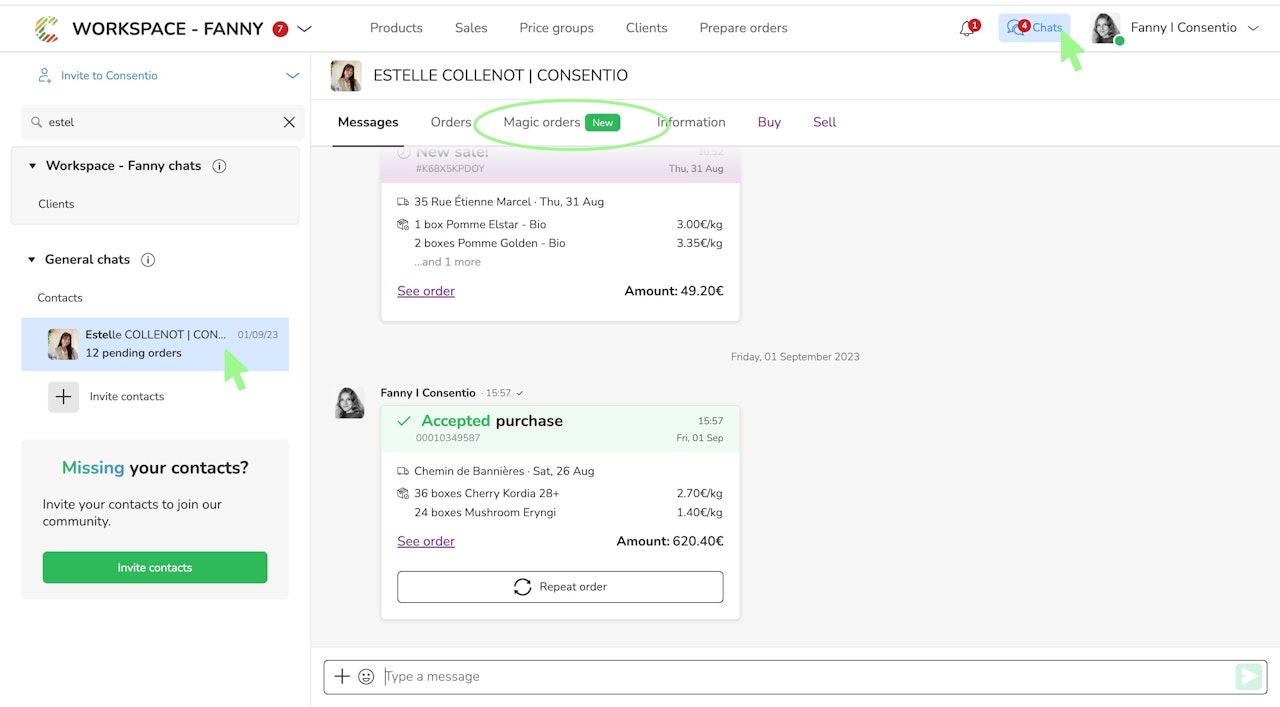Click info icon beside Workspace - Fanny chats
This screenshot has width=1280, height=707.
(220, 166)
